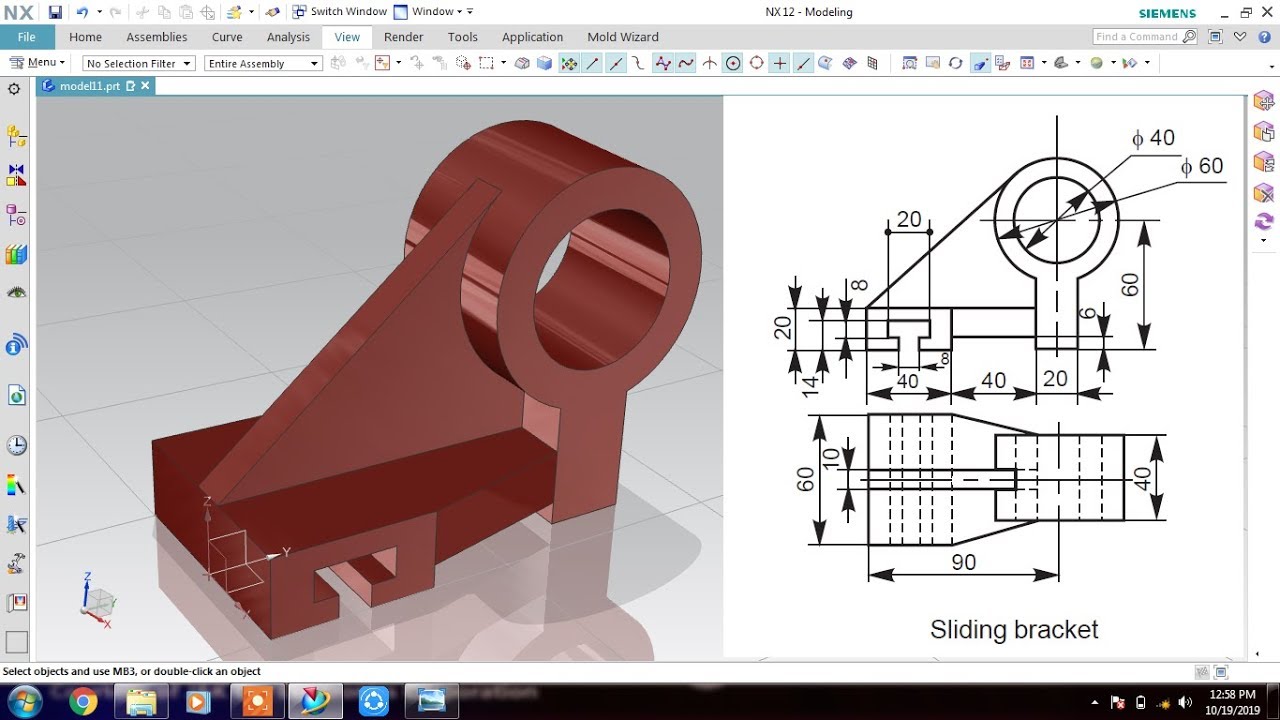Open the resource bar settings gear
1280x720 pixels.
point(14,89)
